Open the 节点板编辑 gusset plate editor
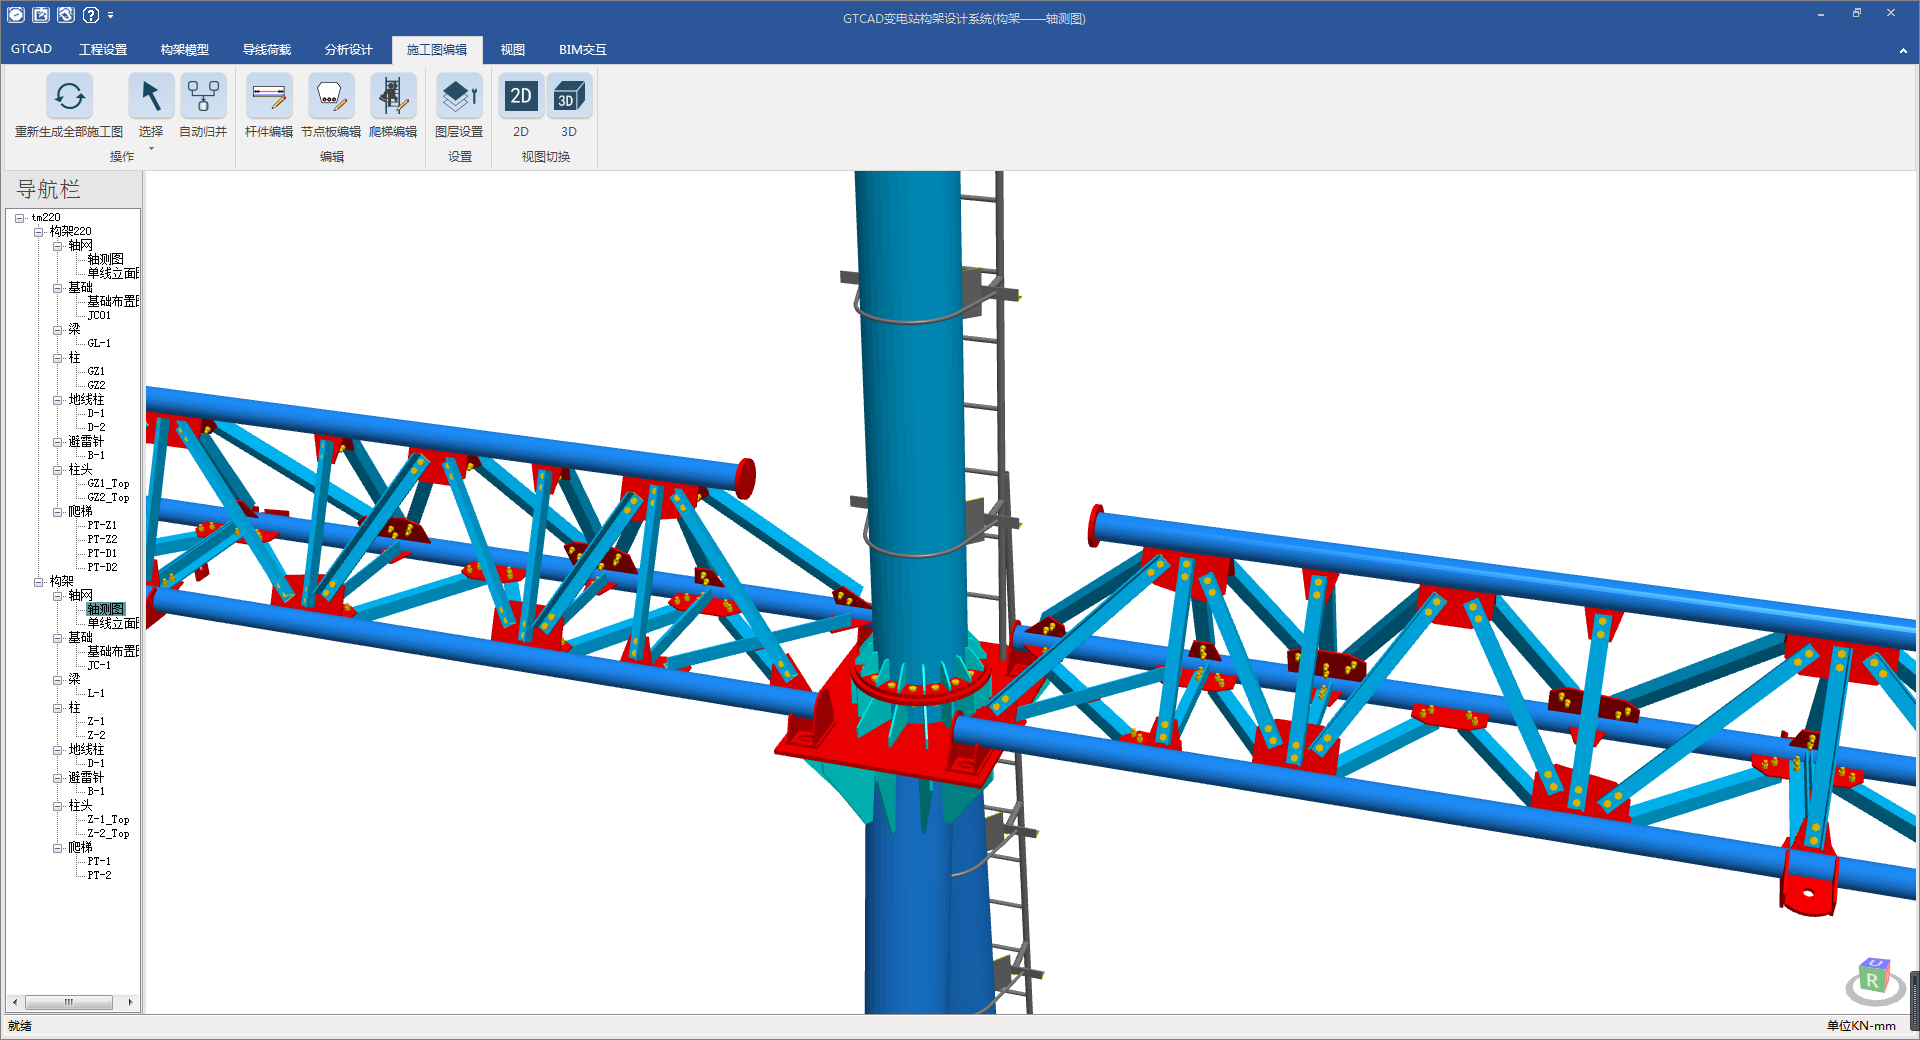This screenshot has width=1920, height=1040. click(331, 97)
